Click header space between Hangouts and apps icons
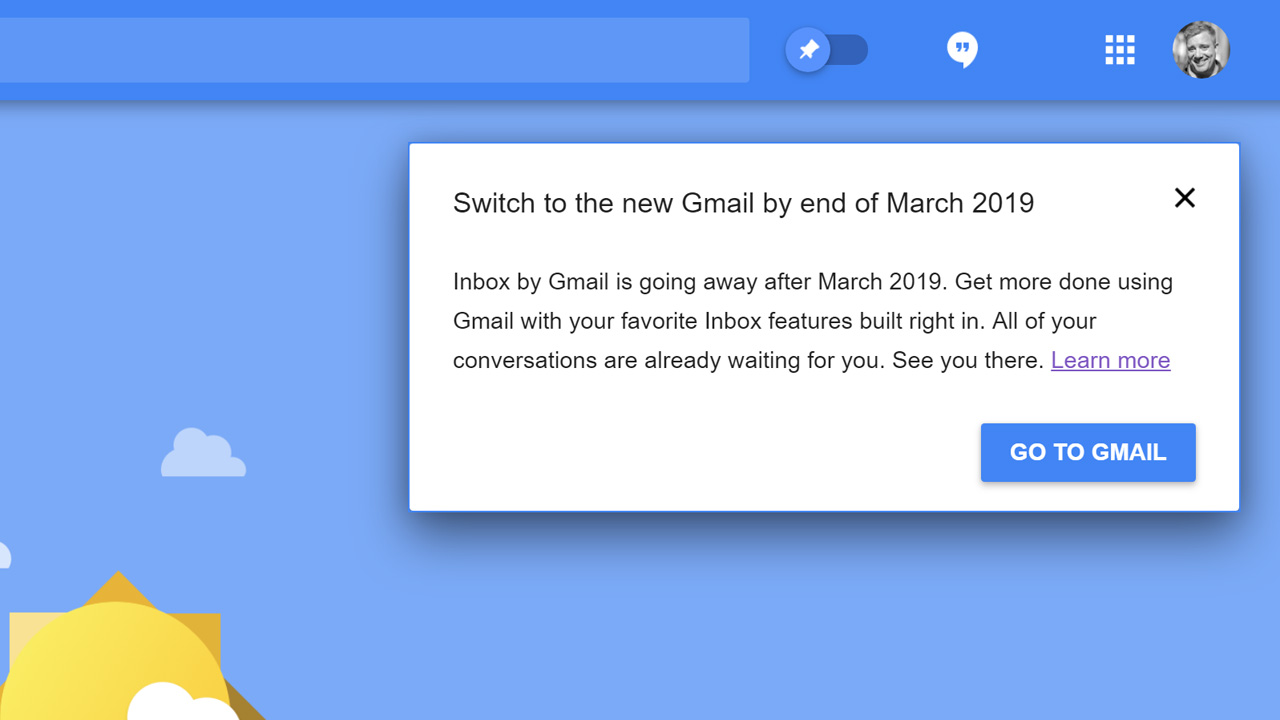Screen dimensions: 1280x720 point(1040,50)
